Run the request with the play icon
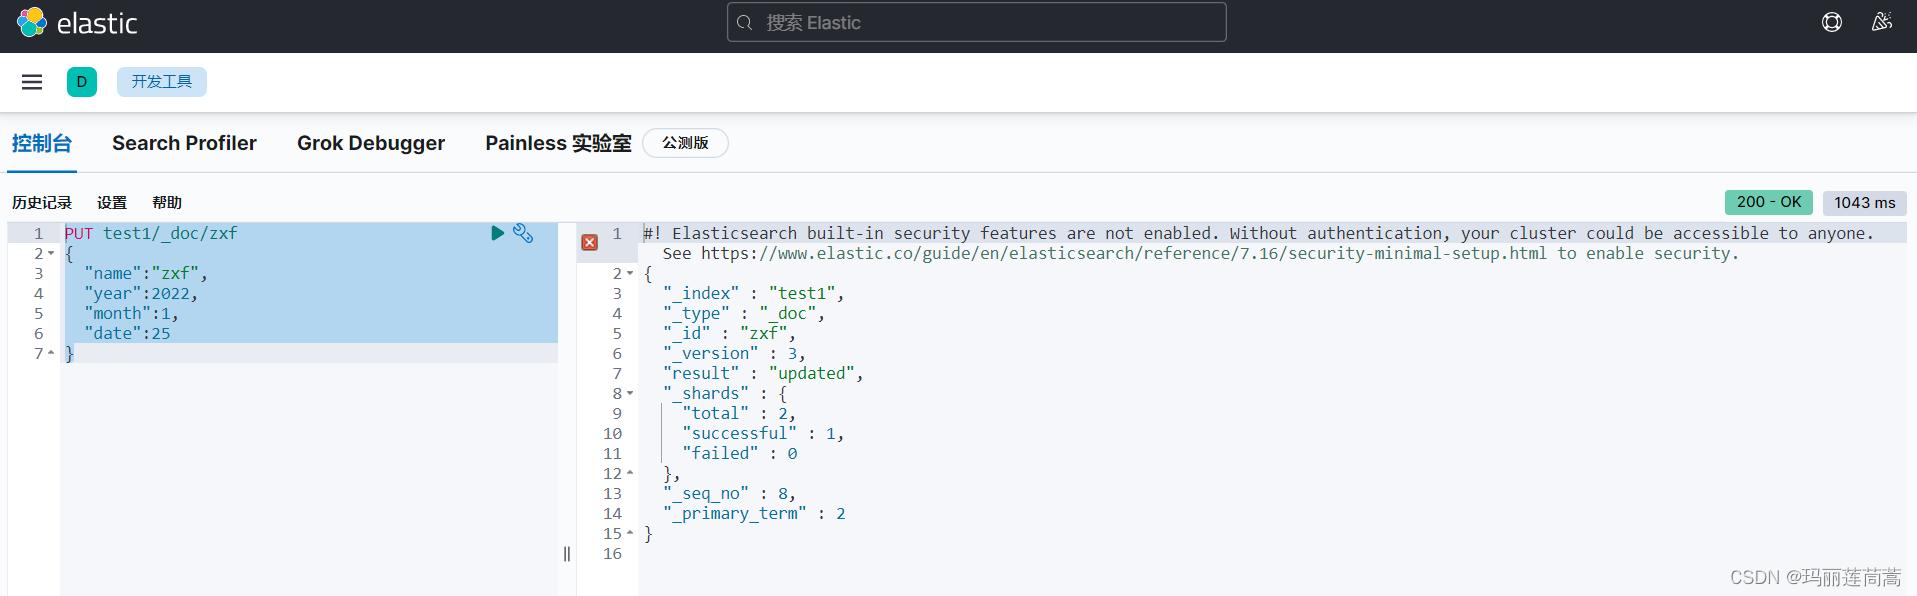1917x596 pixels. coord(497,233)
